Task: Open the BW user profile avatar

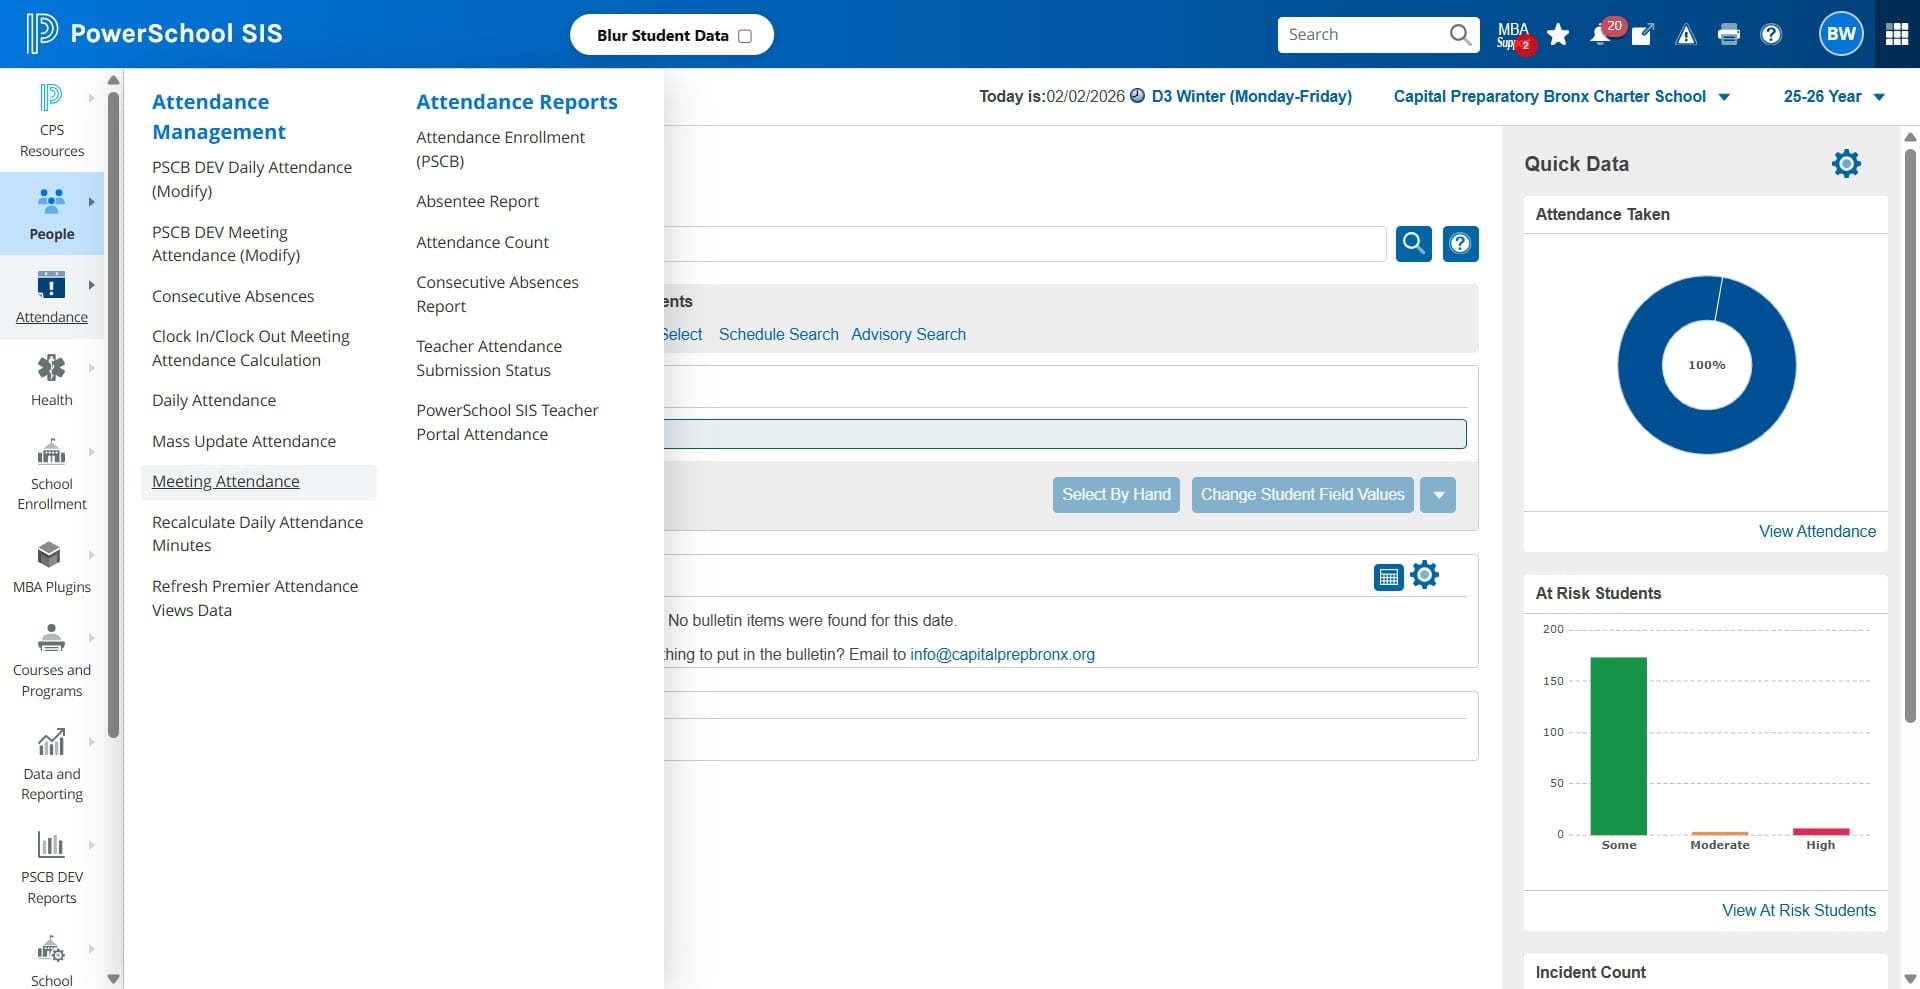Action: [1841, 34]
